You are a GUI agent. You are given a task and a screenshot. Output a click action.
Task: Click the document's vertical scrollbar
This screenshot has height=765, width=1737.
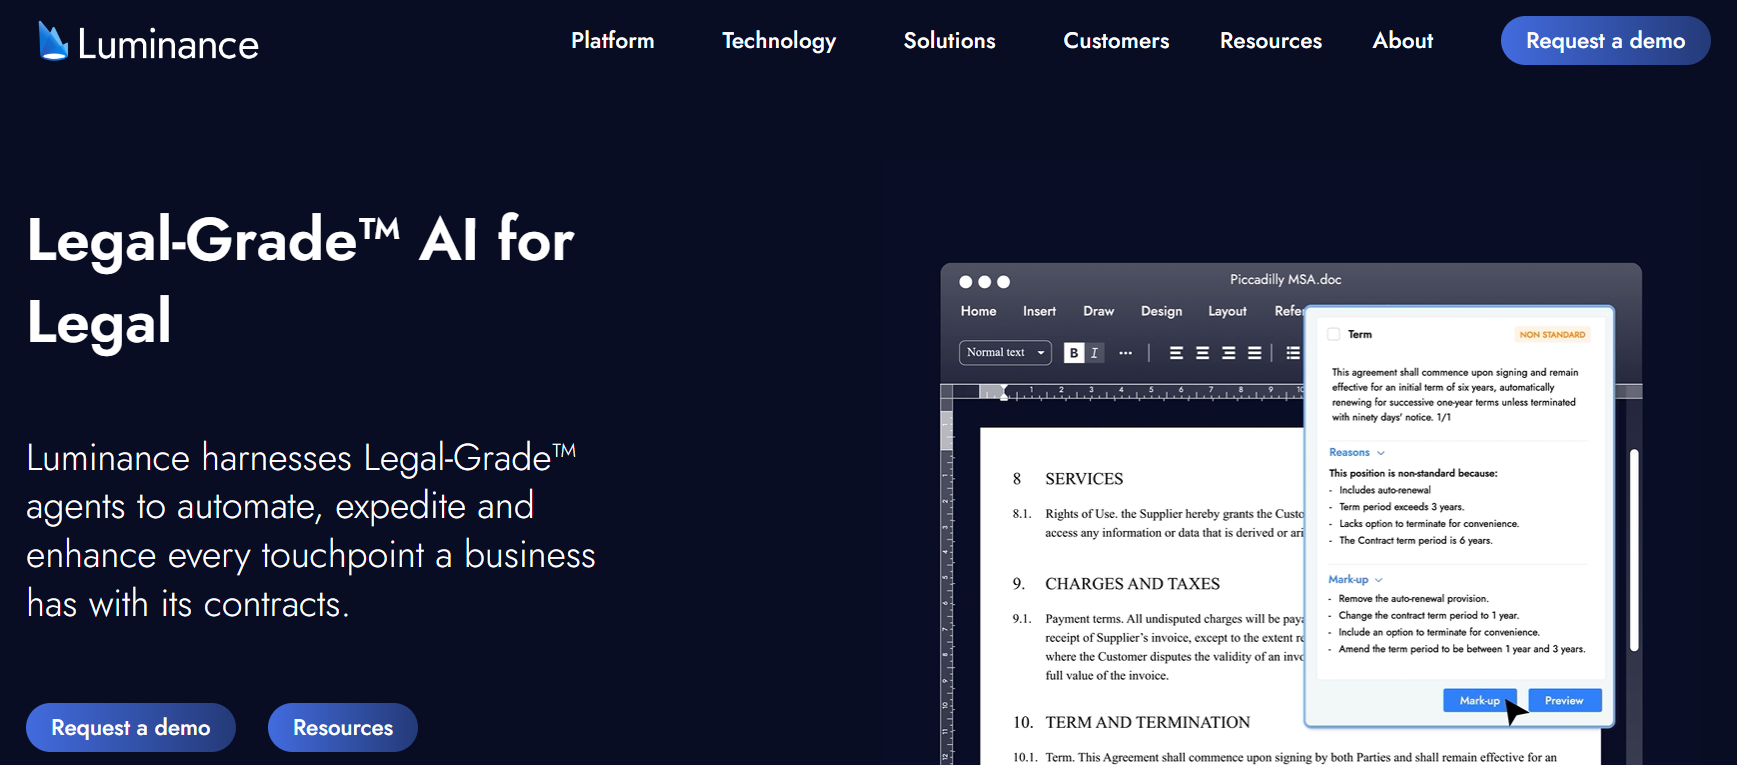(x=1634, y=550)
